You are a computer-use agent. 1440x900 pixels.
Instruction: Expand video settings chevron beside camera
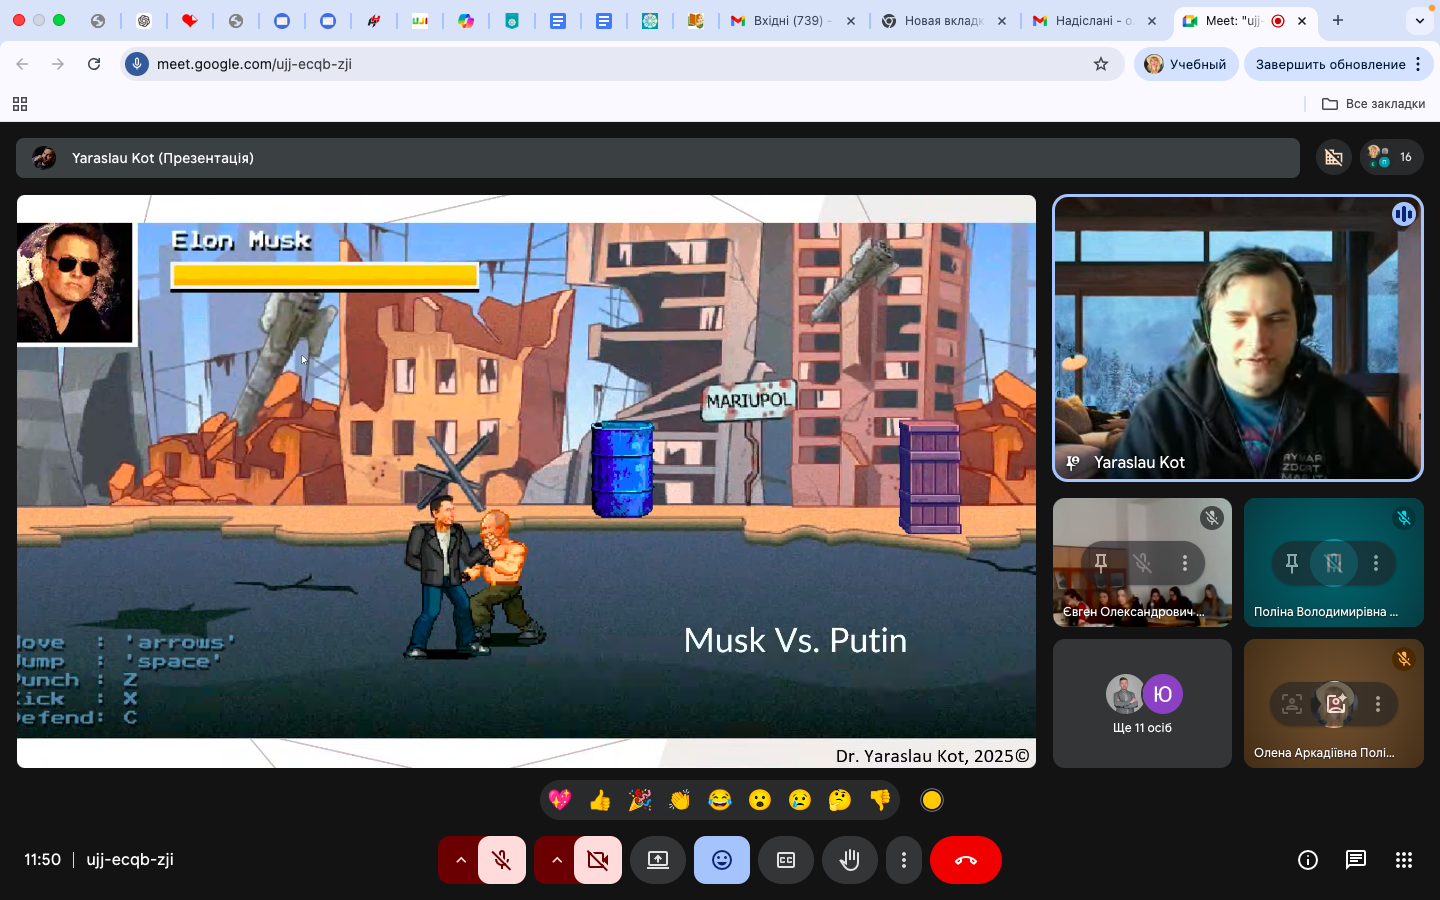pos(556,860)
